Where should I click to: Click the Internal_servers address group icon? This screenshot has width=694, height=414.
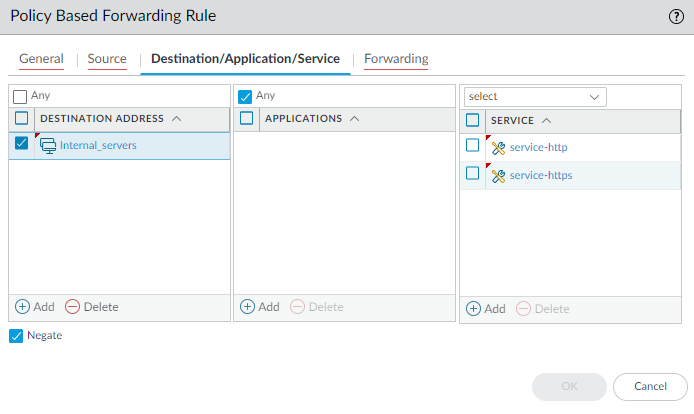coord(48,146)
